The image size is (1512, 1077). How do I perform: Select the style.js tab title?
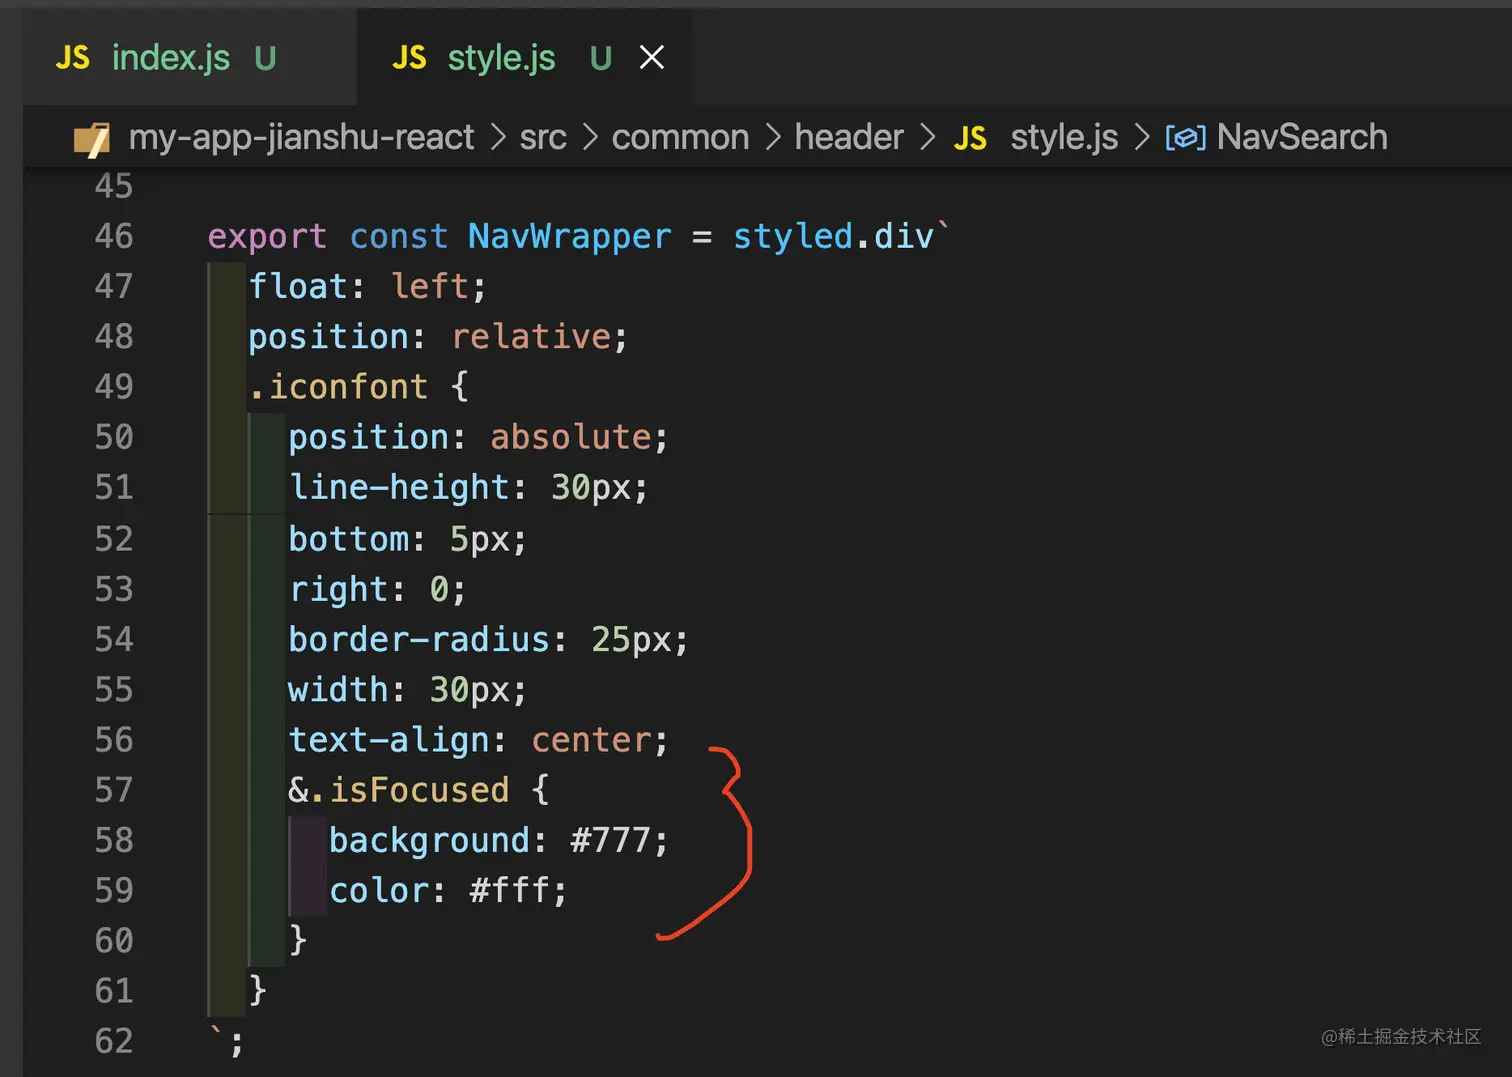click(x=501, y=58)
